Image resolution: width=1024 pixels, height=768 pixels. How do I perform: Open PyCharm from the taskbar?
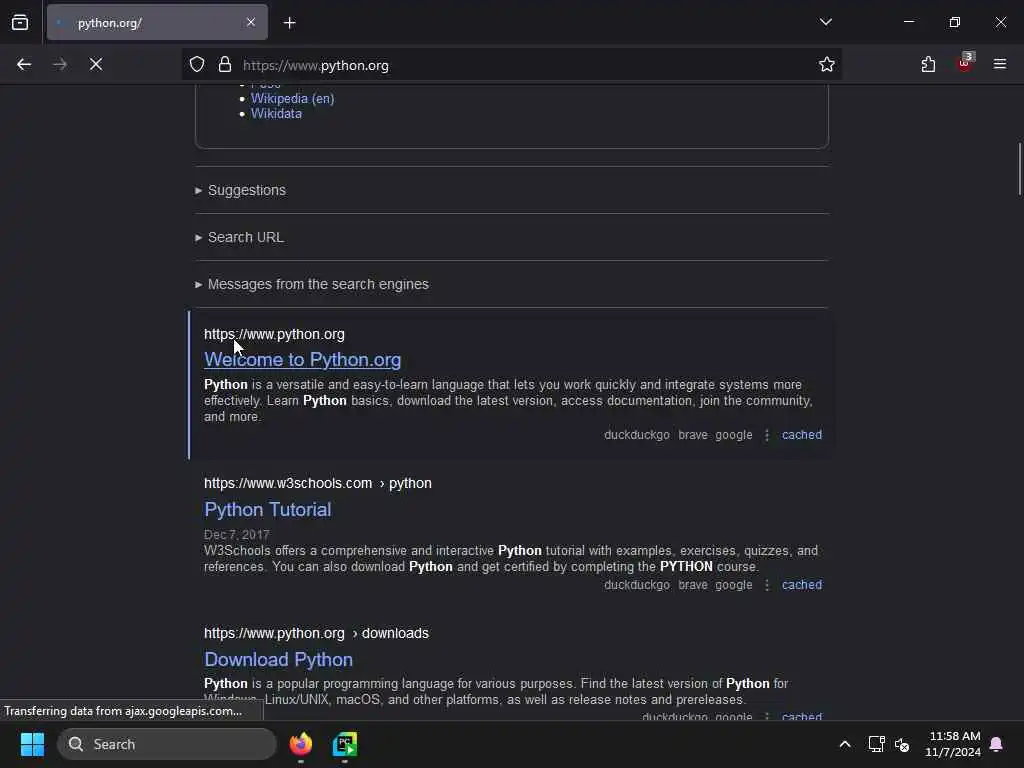click(x=345, y=744)
